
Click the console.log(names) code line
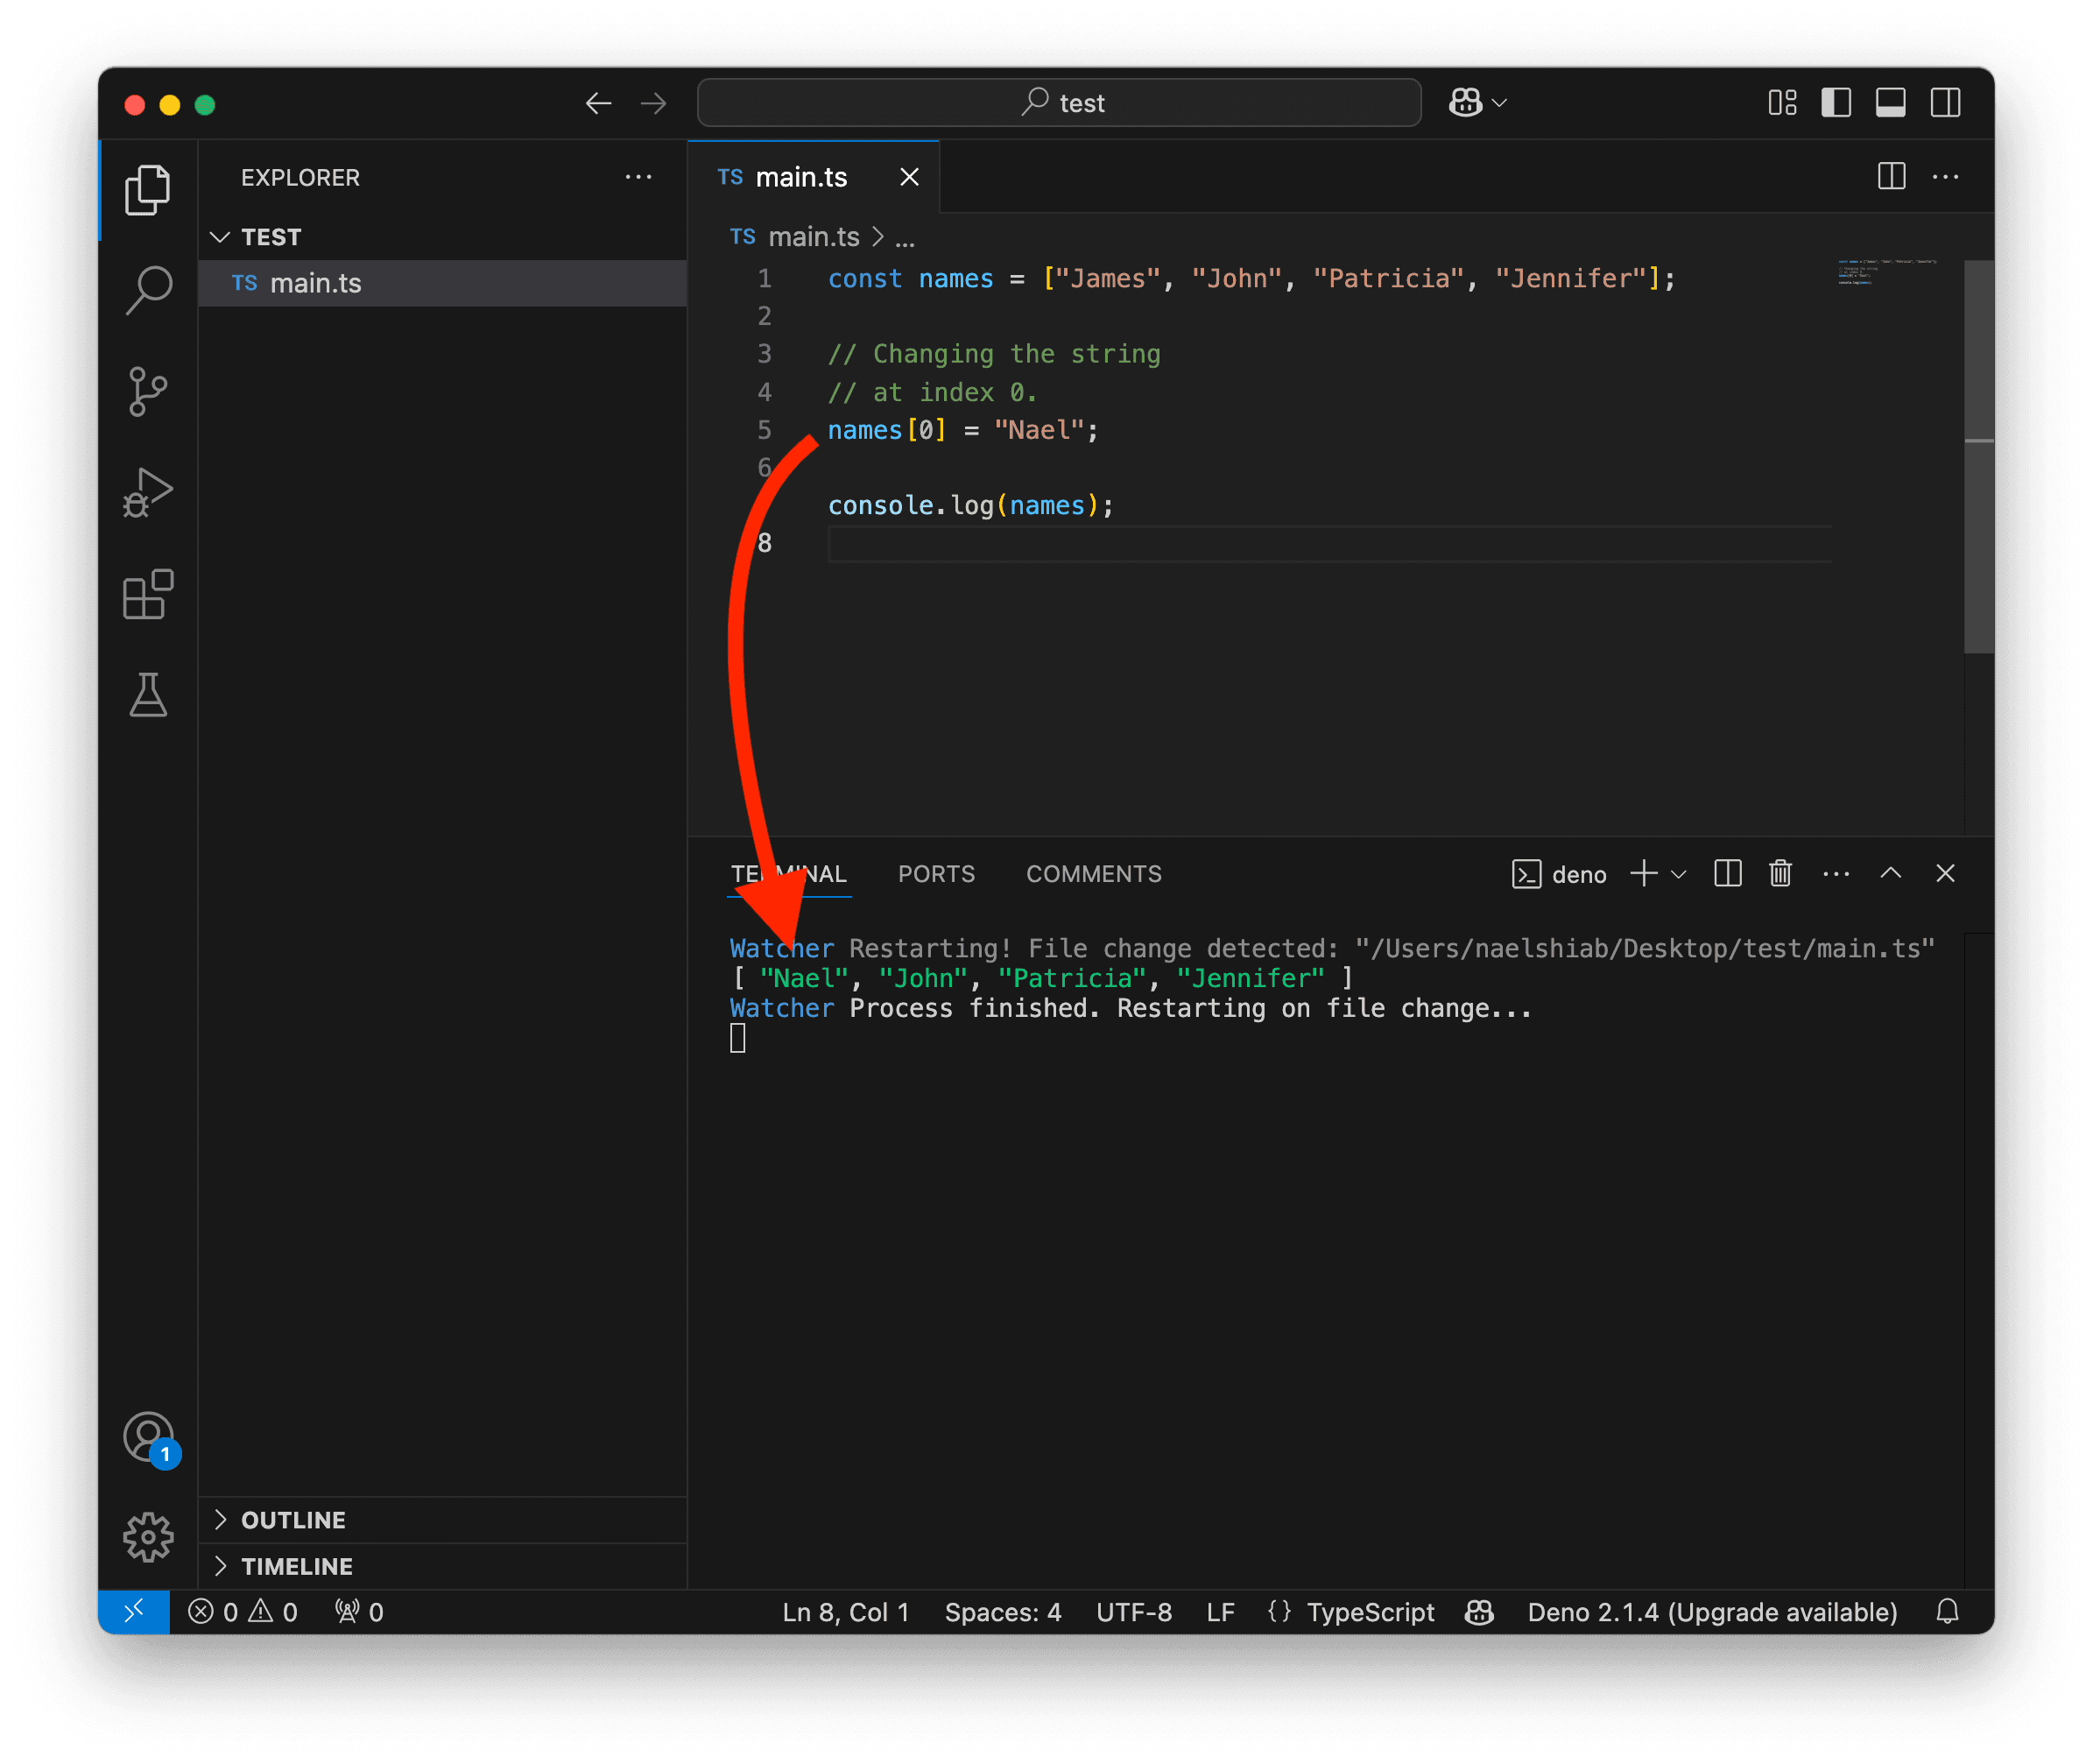tap(970, 506)
